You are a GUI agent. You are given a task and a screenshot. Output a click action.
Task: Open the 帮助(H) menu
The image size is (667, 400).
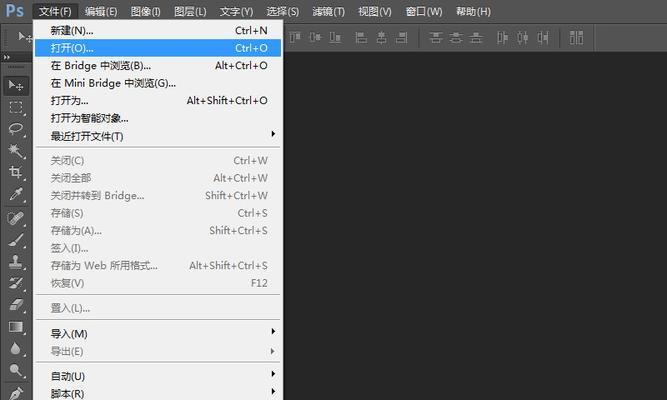tap(473, 11)
